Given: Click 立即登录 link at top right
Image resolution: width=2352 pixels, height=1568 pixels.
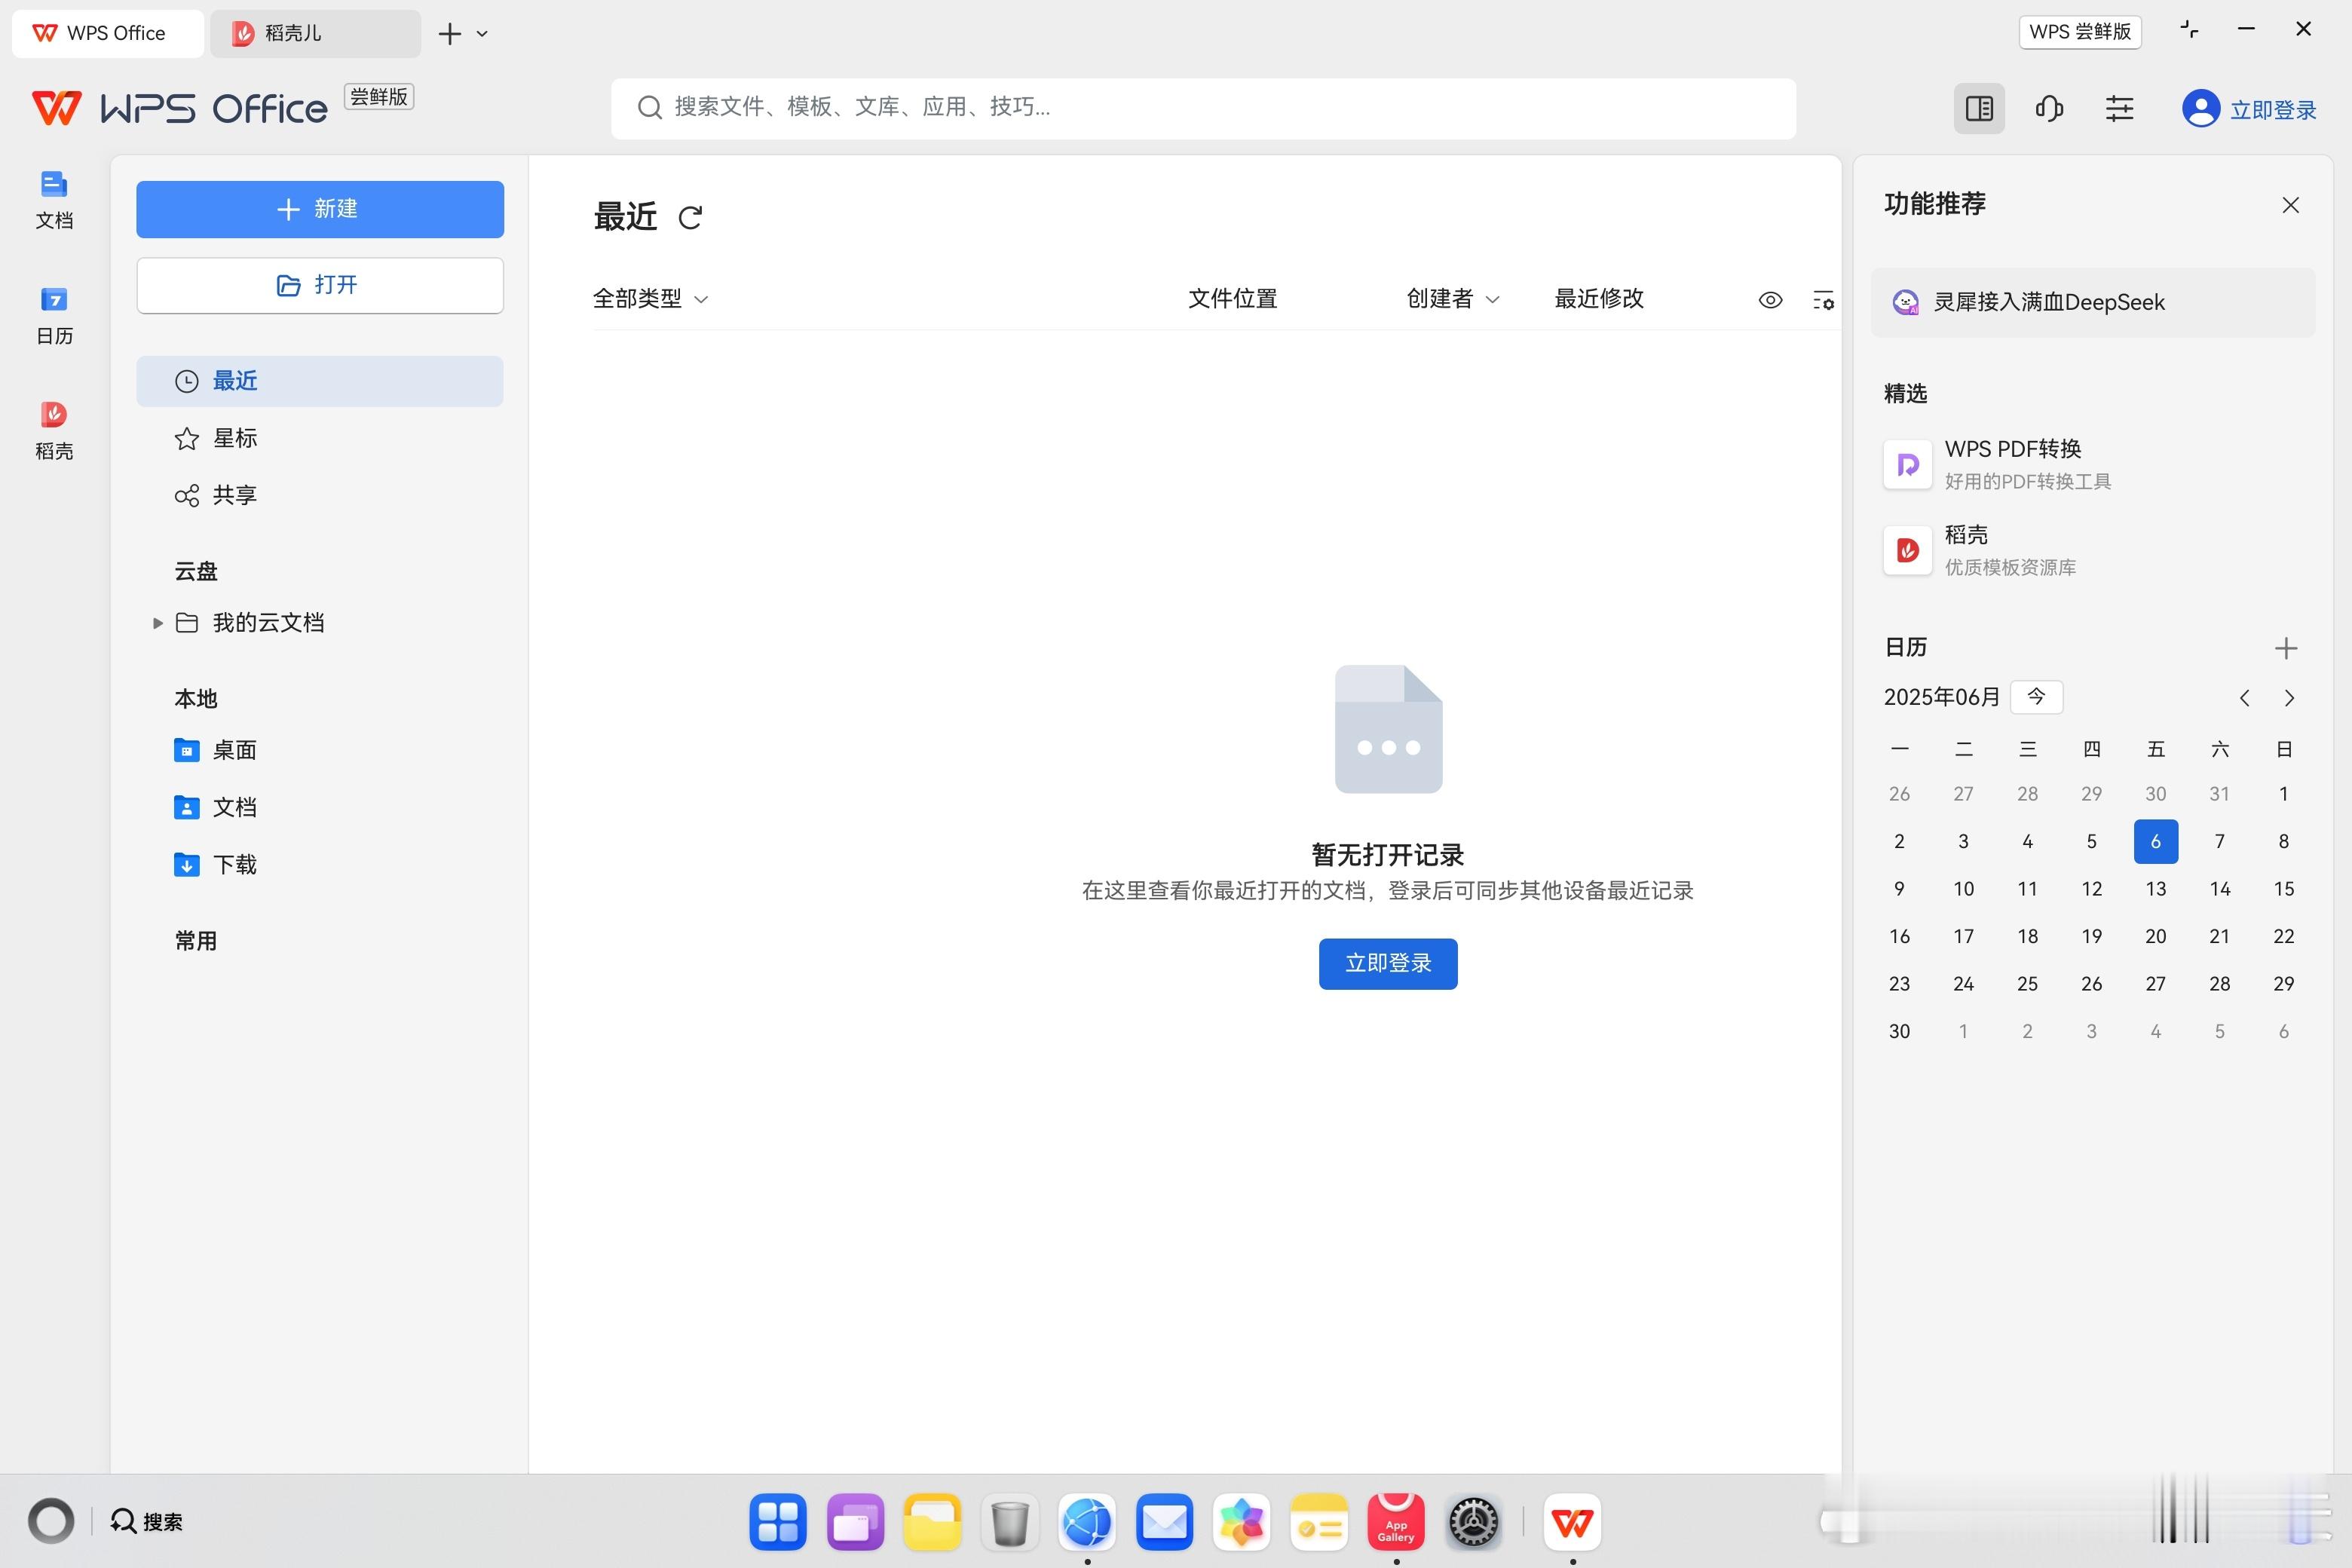Looking at the screenshot, I should [x=2273, y=109].
